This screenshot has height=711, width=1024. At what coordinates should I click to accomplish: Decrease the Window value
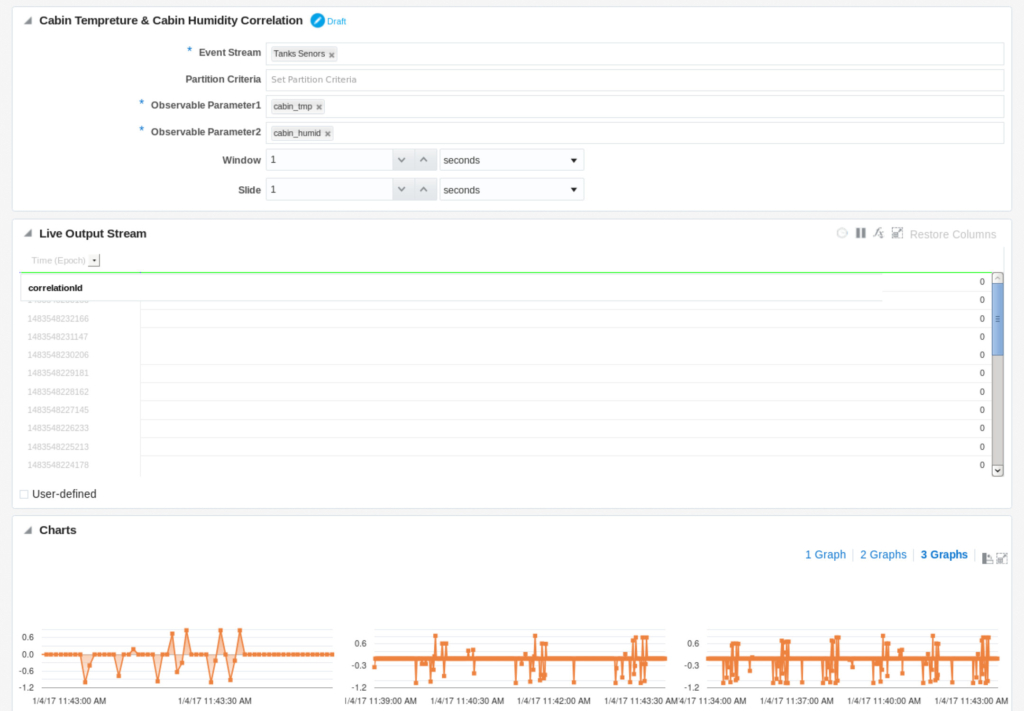pos(402,160)
